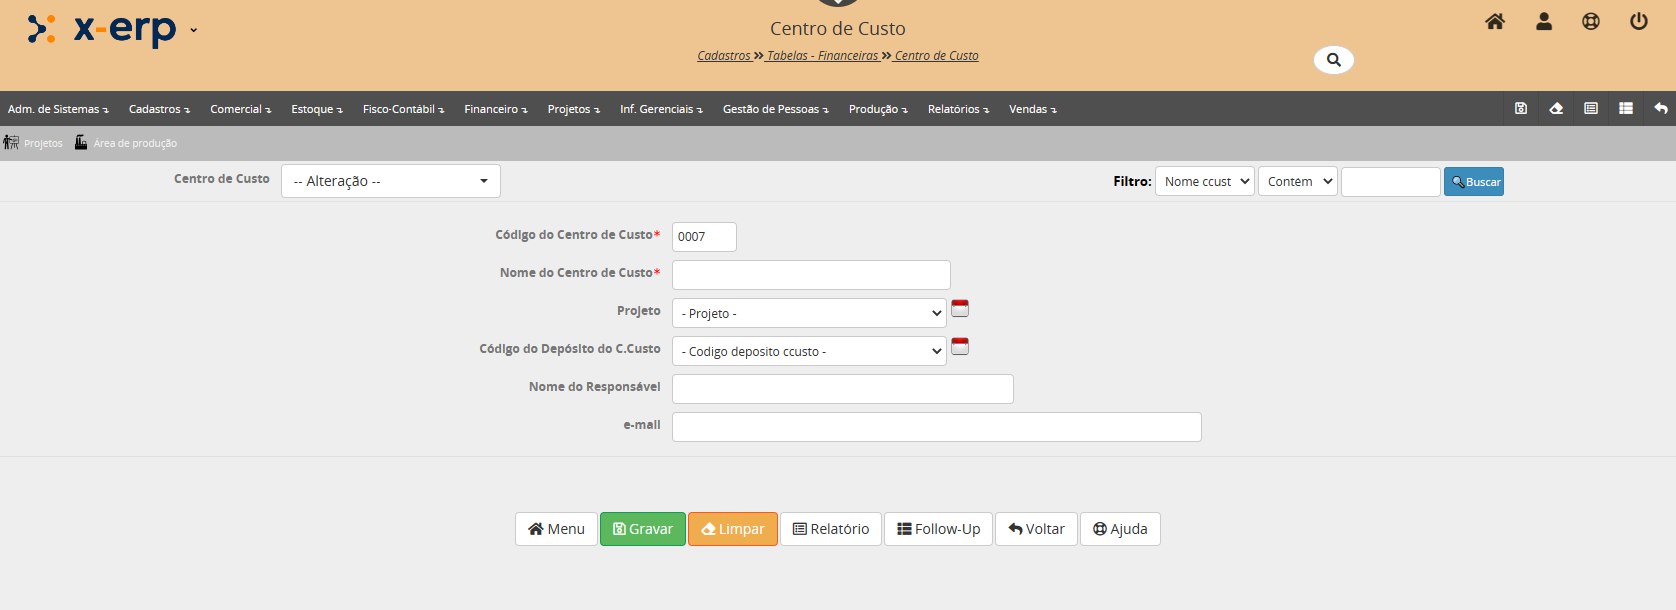Screen dimensions: 1676x610
Task: Open the Alteração dropdown
Action: [390, 181]
